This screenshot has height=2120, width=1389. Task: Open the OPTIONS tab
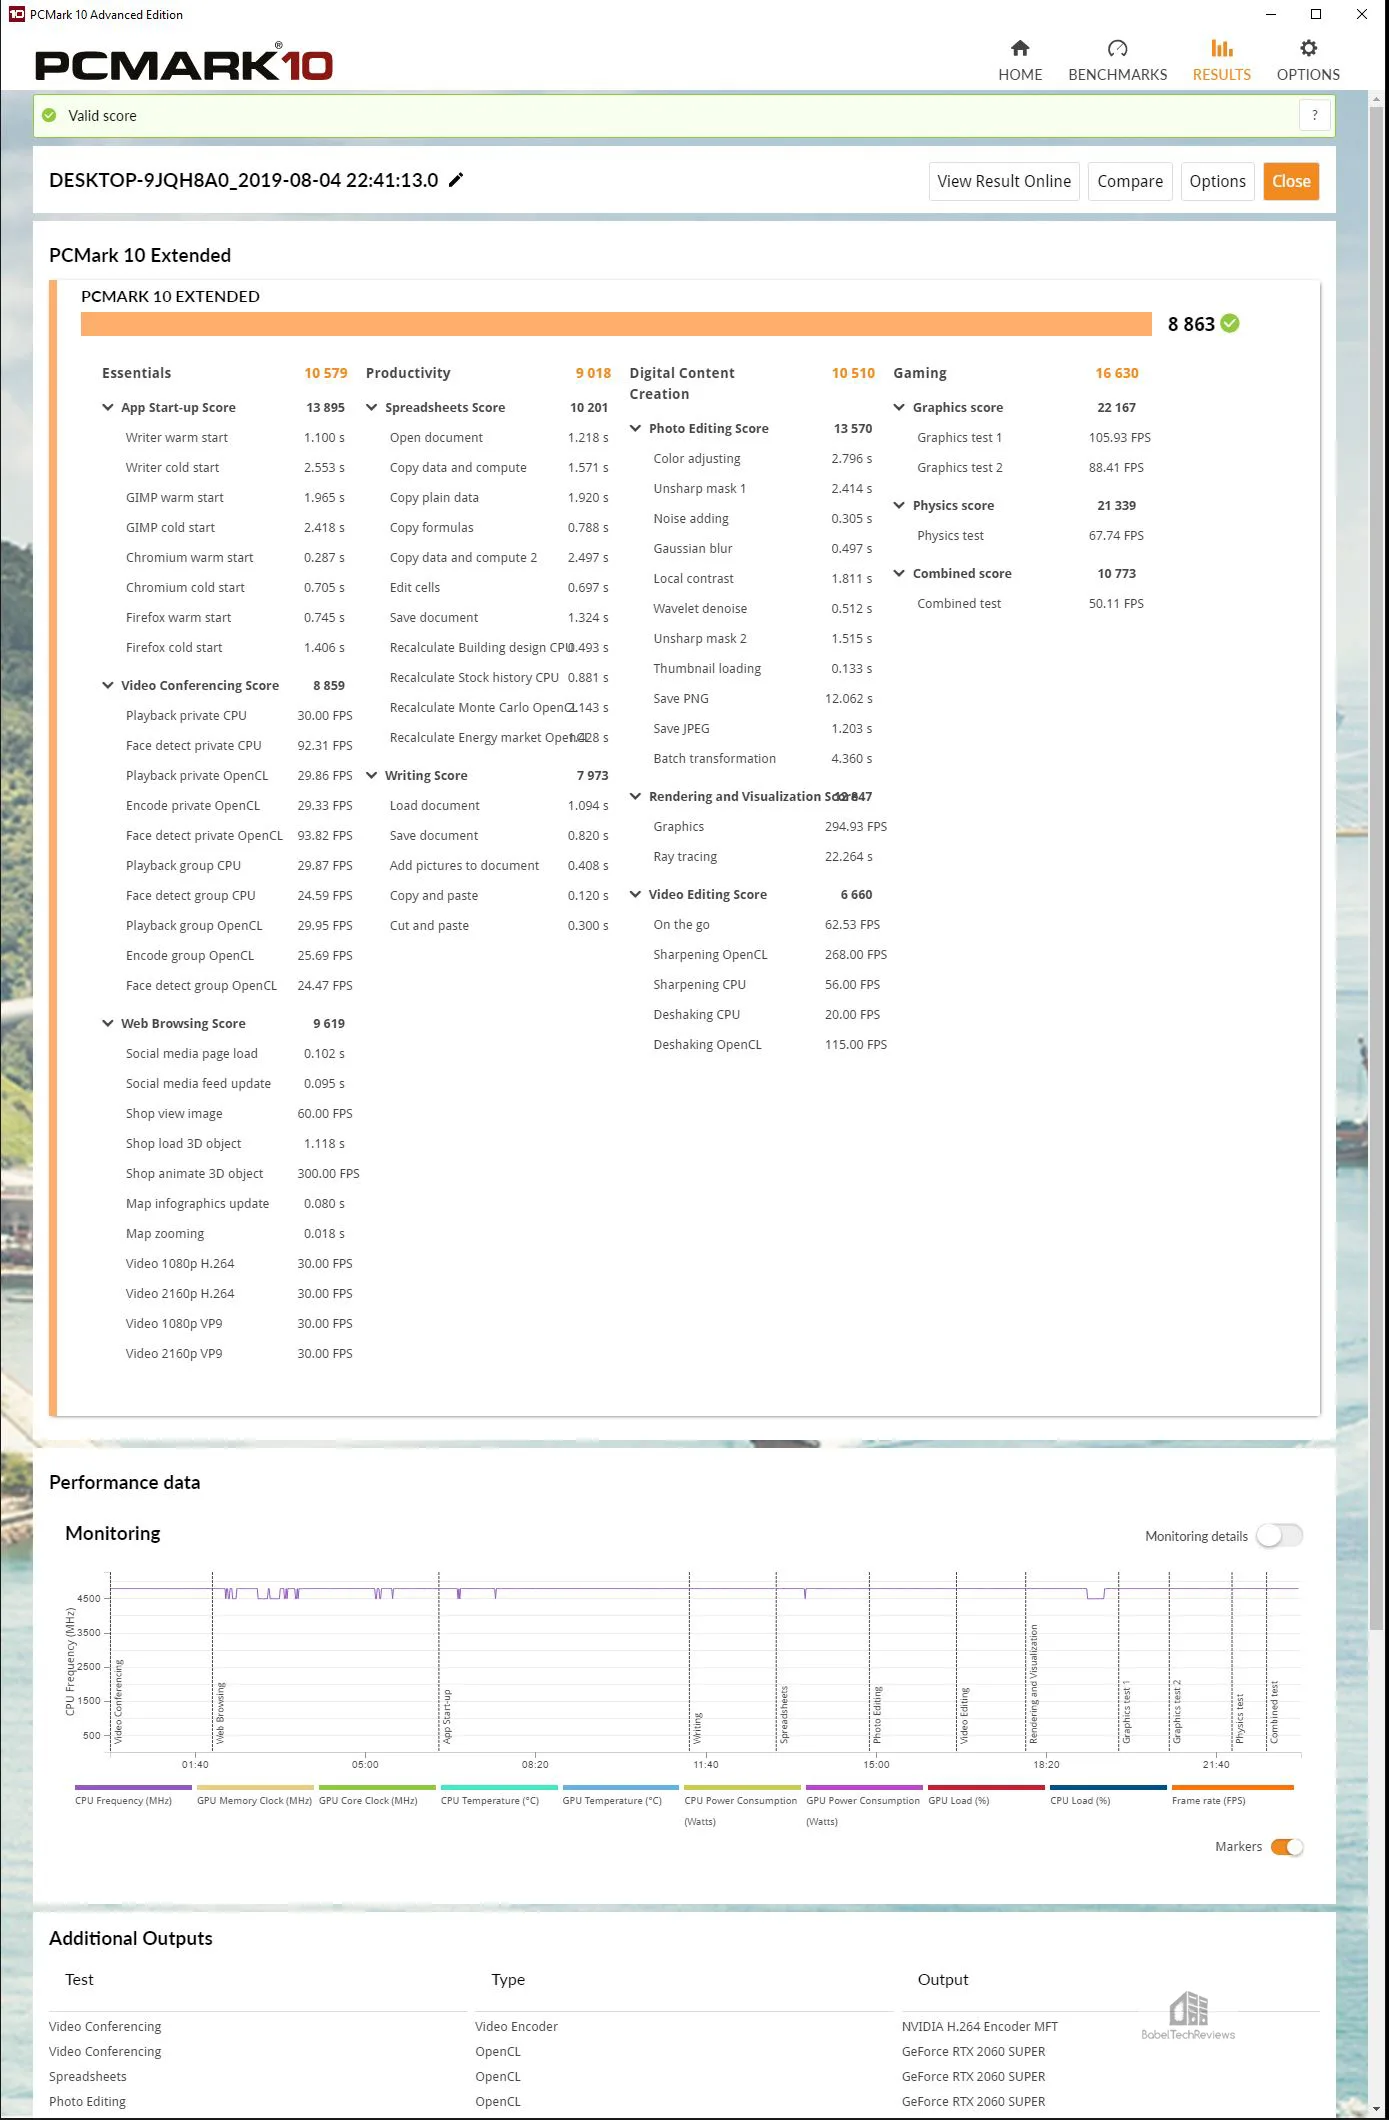[1308, 61]
